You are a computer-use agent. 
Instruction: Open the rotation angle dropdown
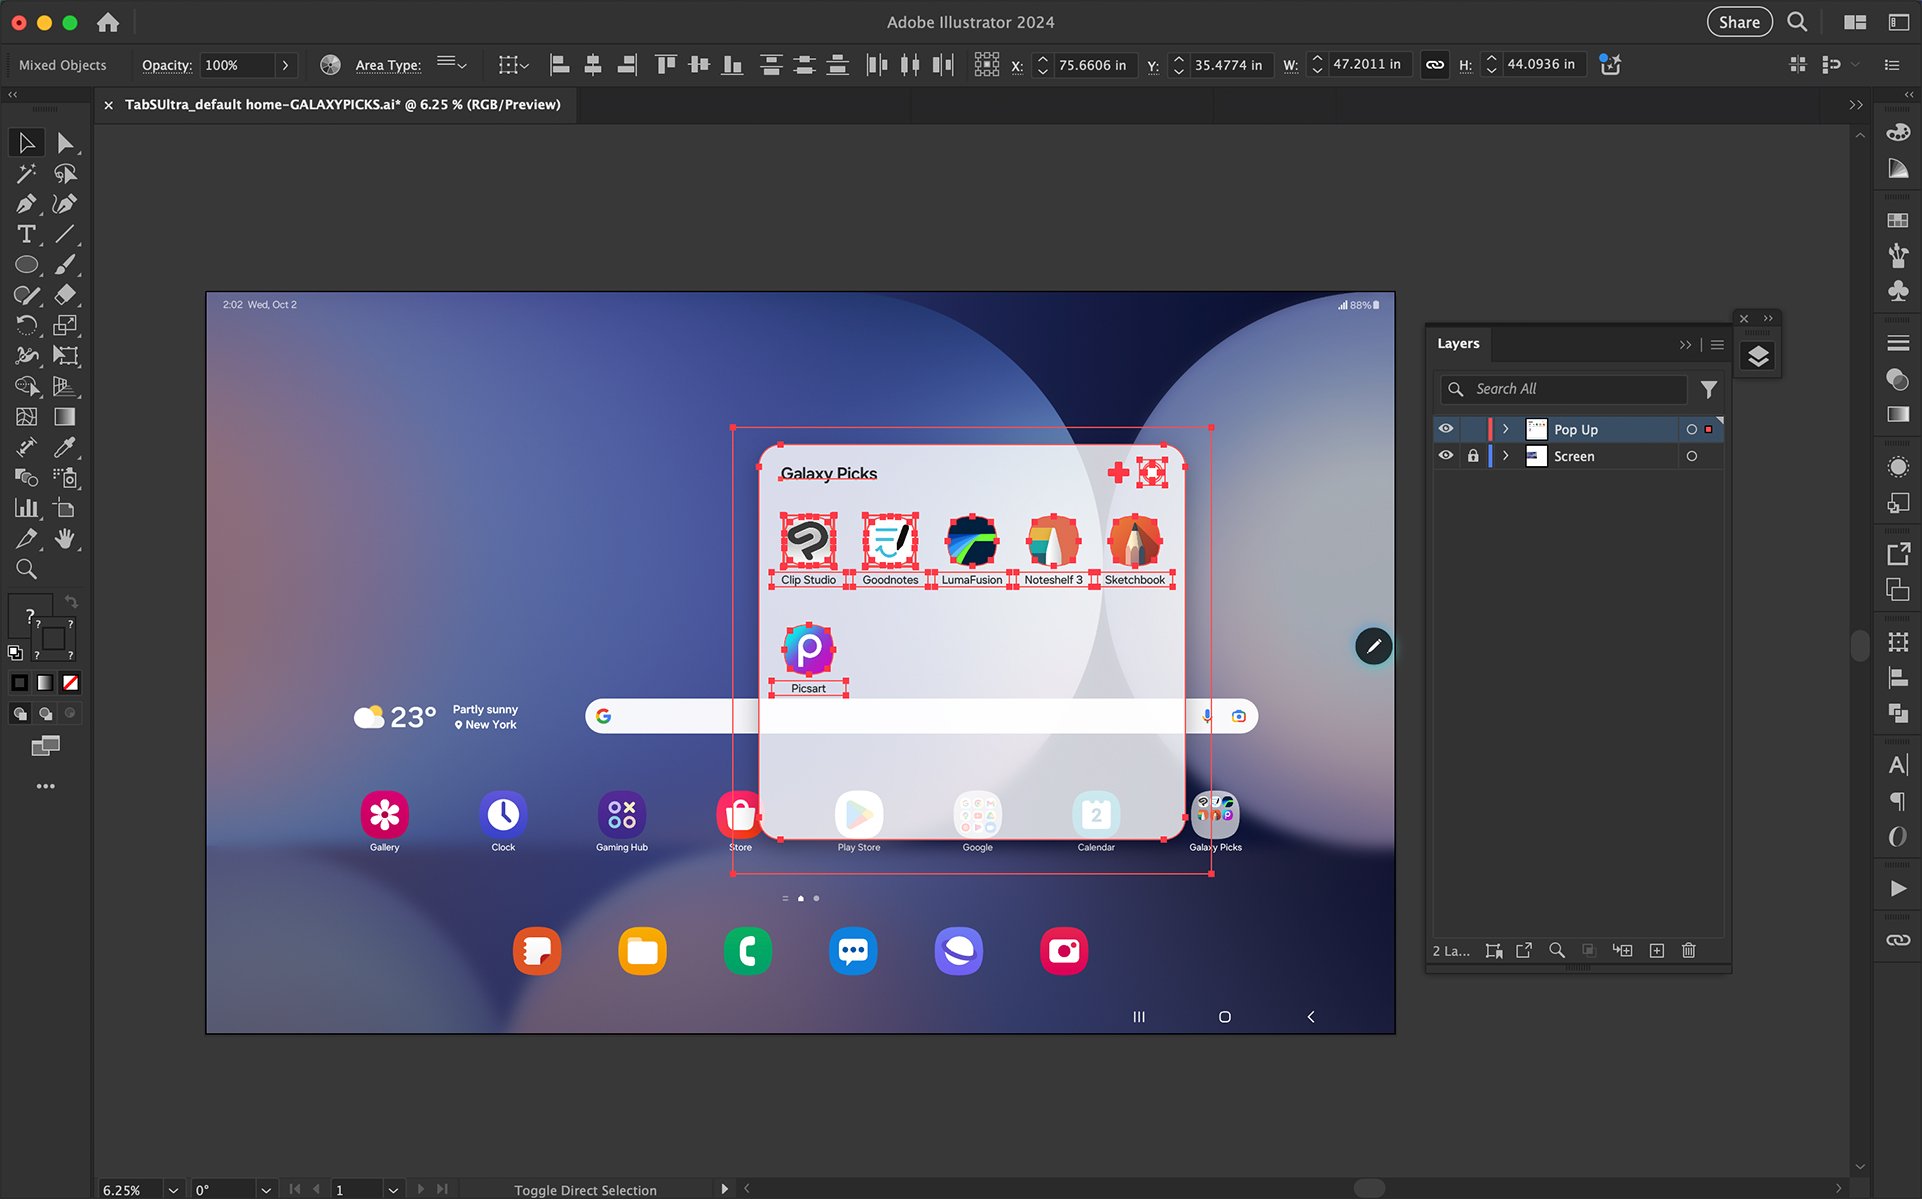pyautogui.click(x=266, y=1190)
